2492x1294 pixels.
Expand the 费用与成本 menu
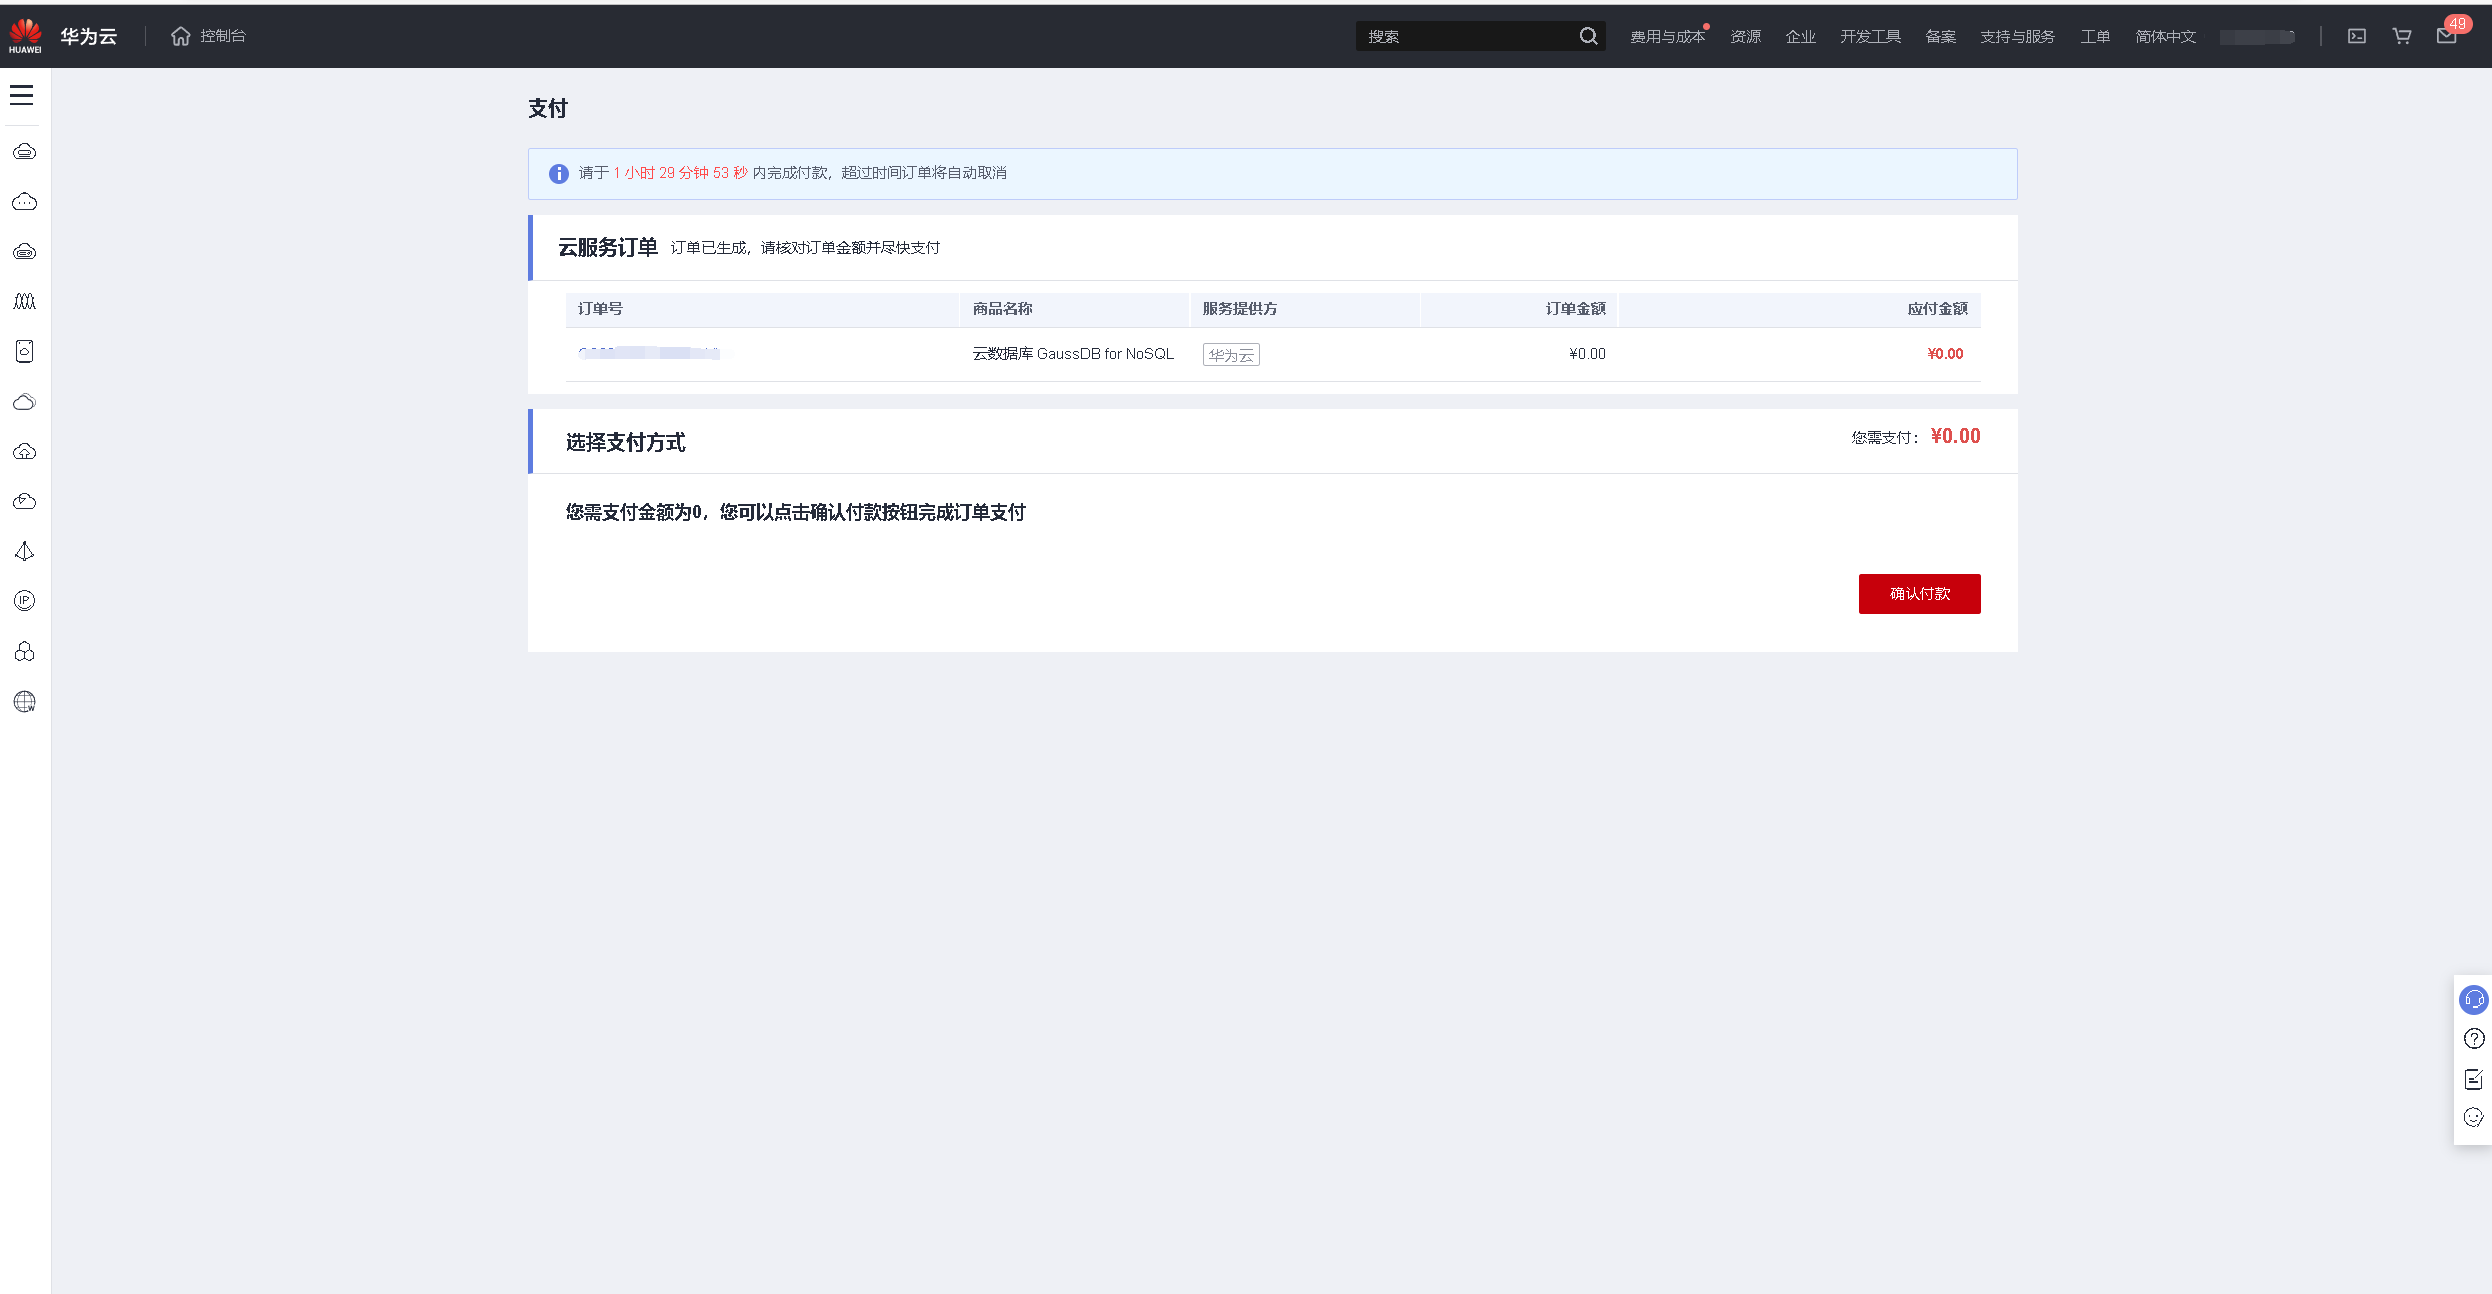point(1667,37)
